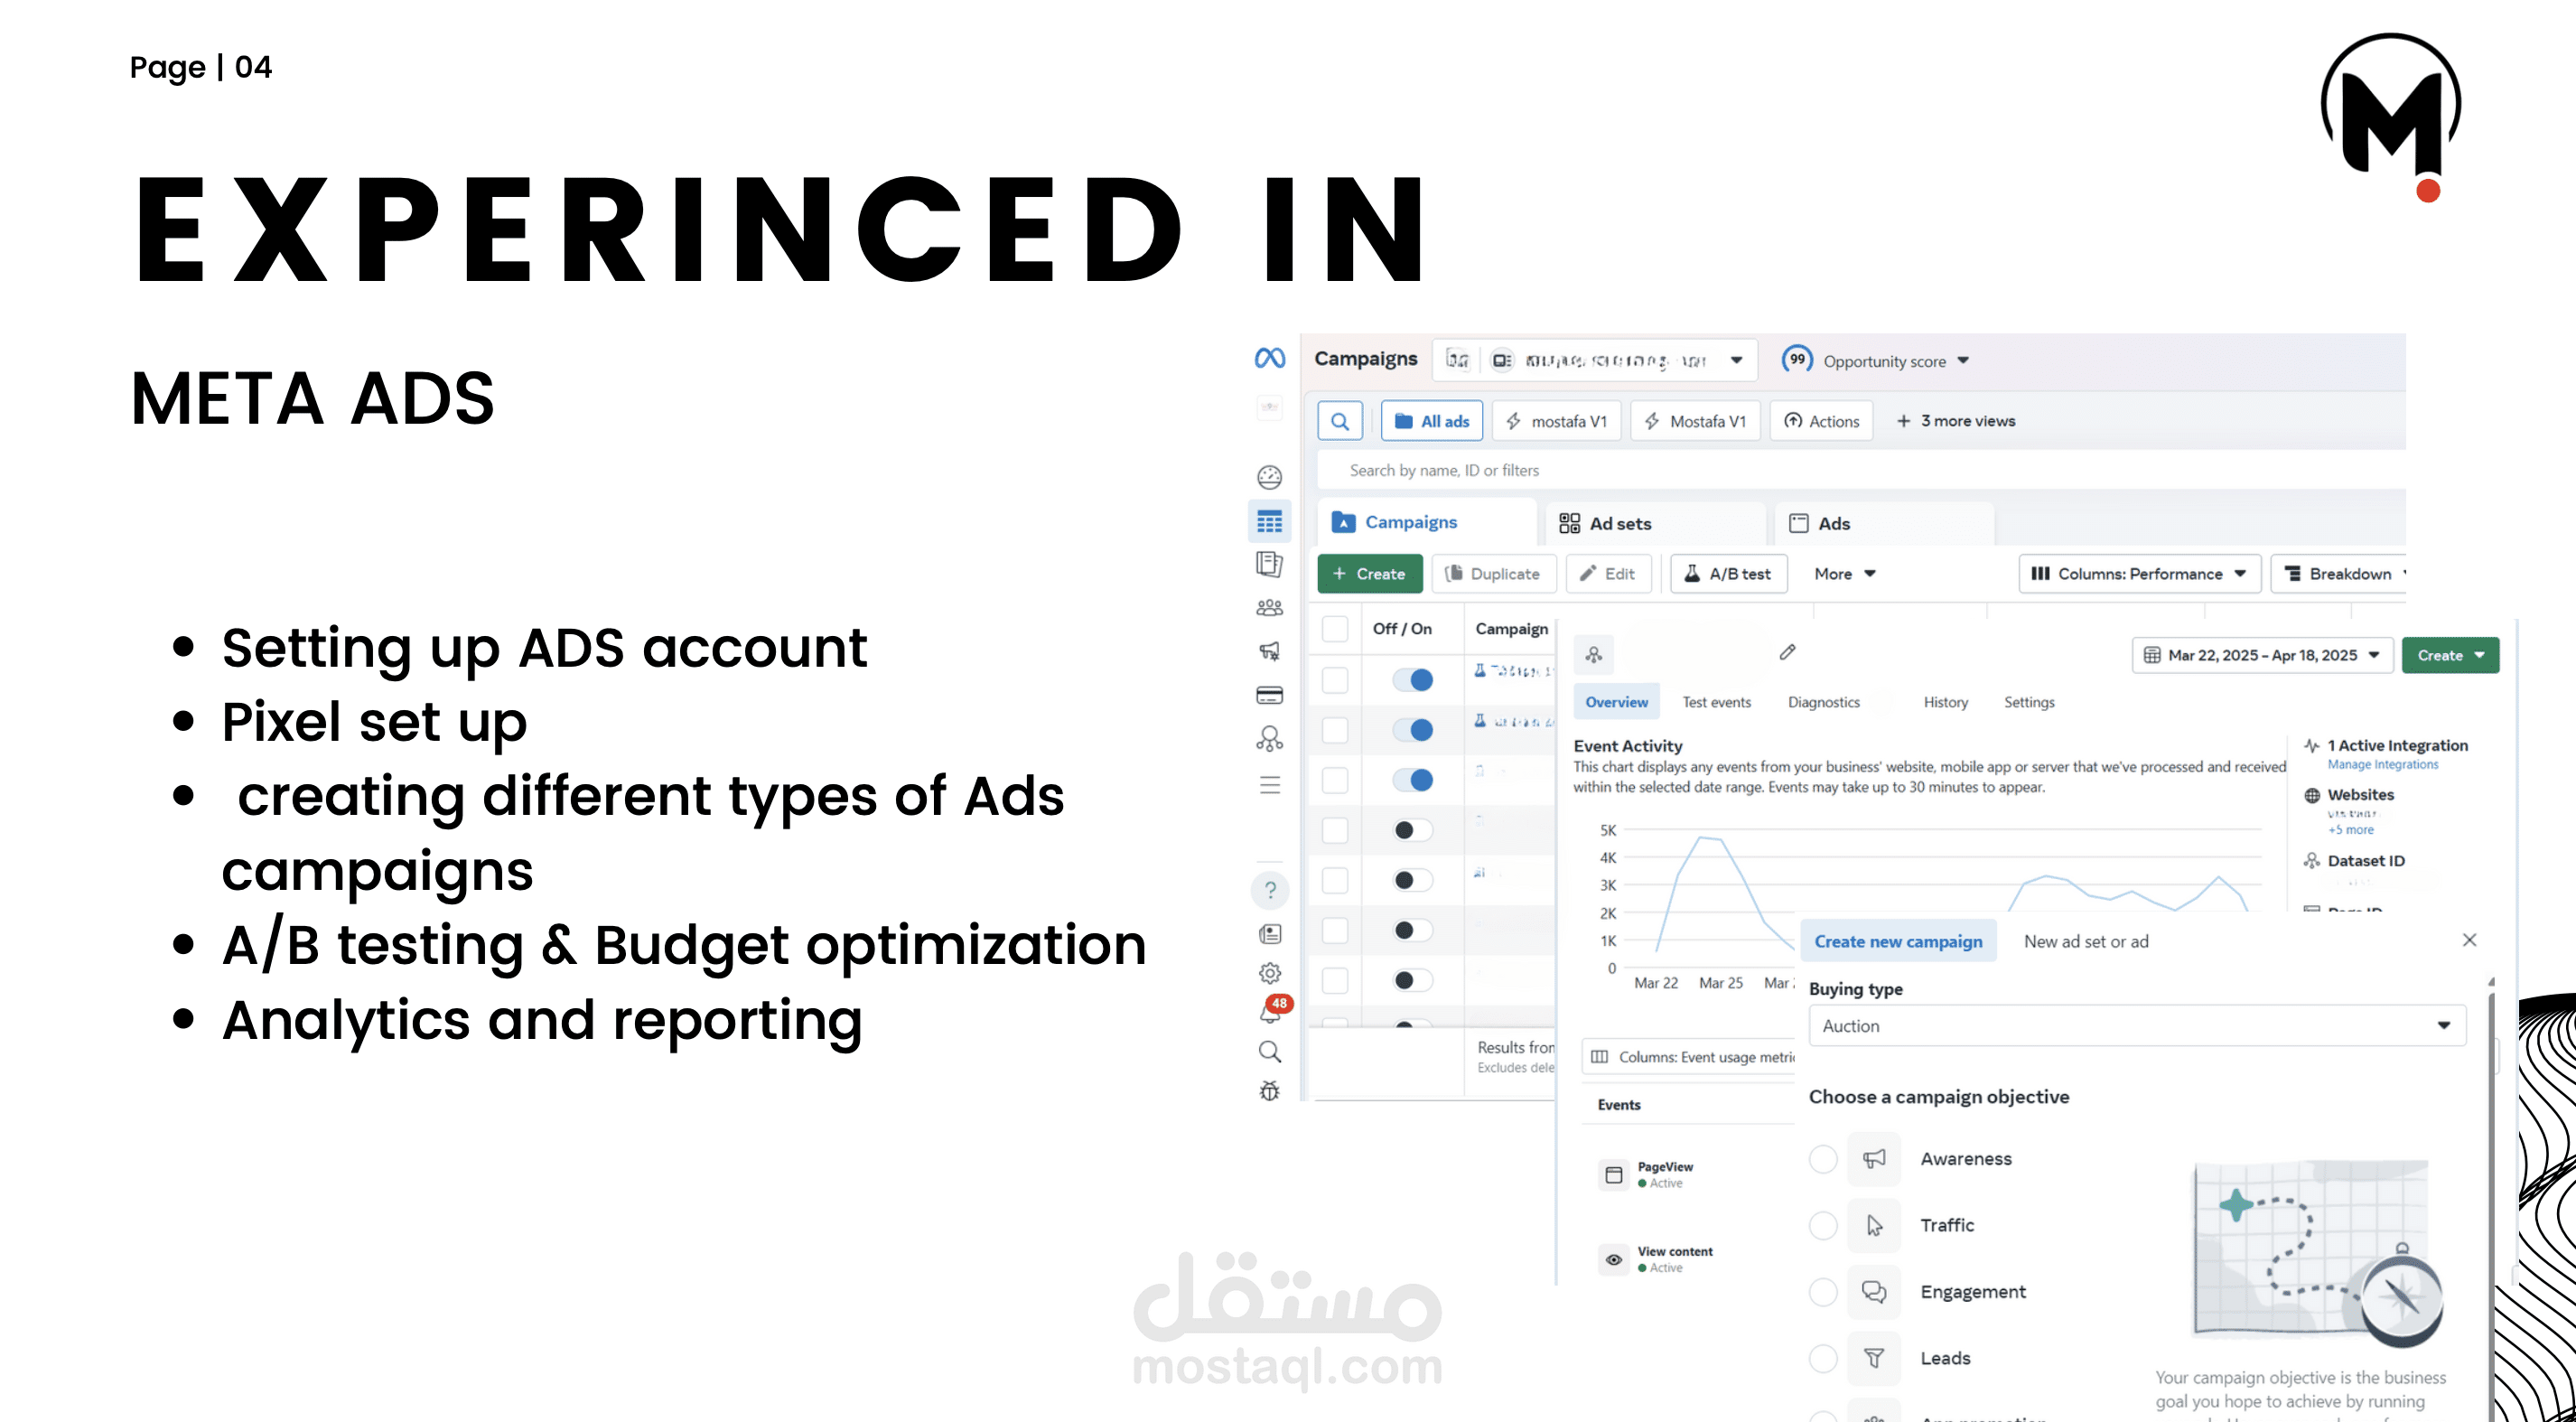Screen dimensions: 2576x1422
Task: Open the More dropdown in the toolbar
Action: click(x=1845, y=574)
